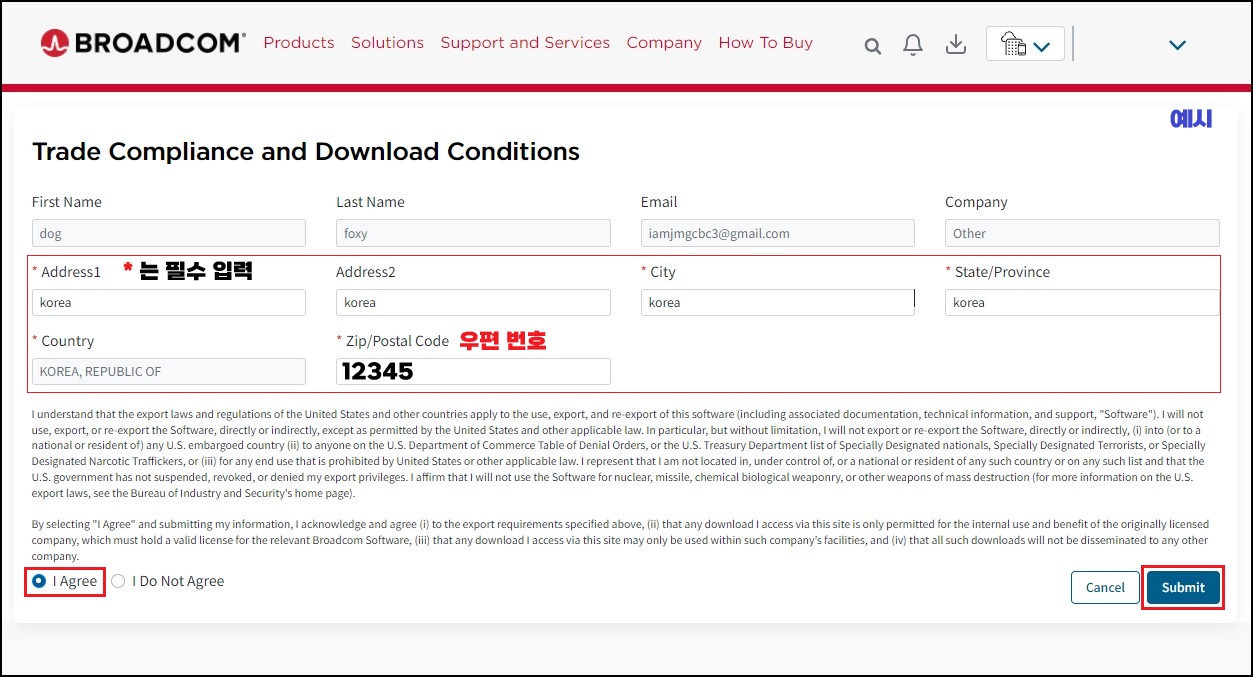Screen dimensions: 1253x677
Task: Click the paragraph starting 'By selecting "I Agree"'
Action: pyautogui.click(x=620, y=540)
